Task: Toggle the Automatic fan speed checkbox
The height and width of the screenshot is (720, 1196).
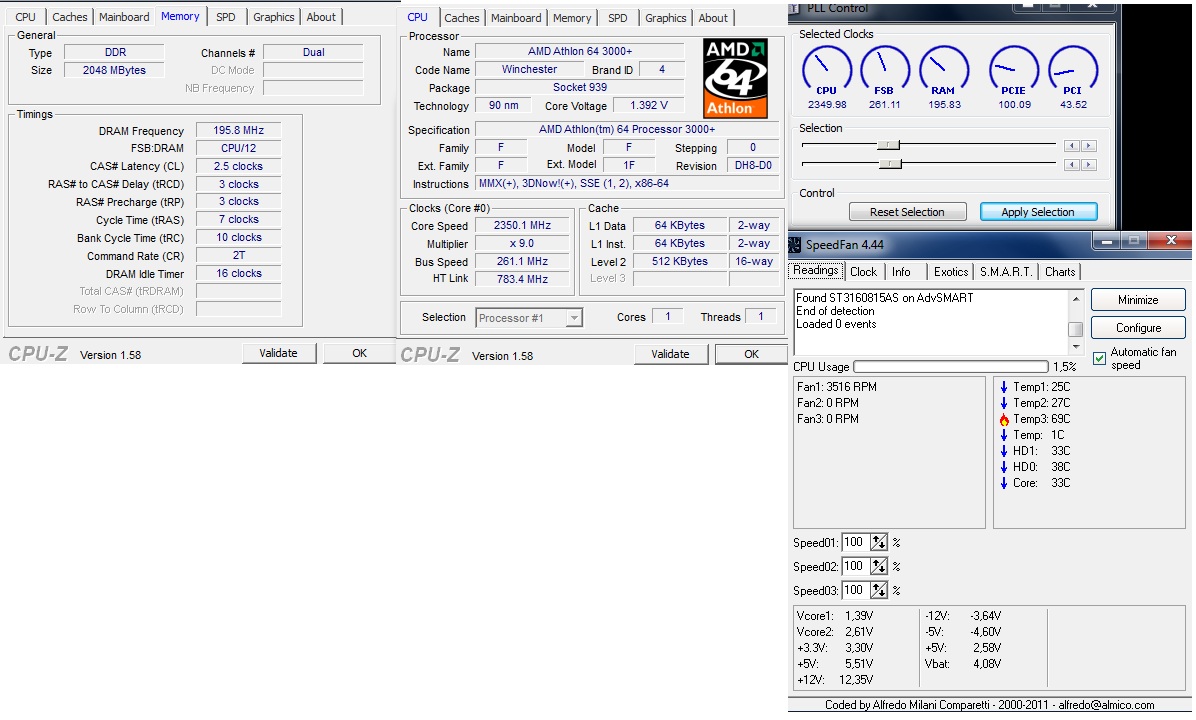Action: pyautogui.click(x=1099, y=358)
